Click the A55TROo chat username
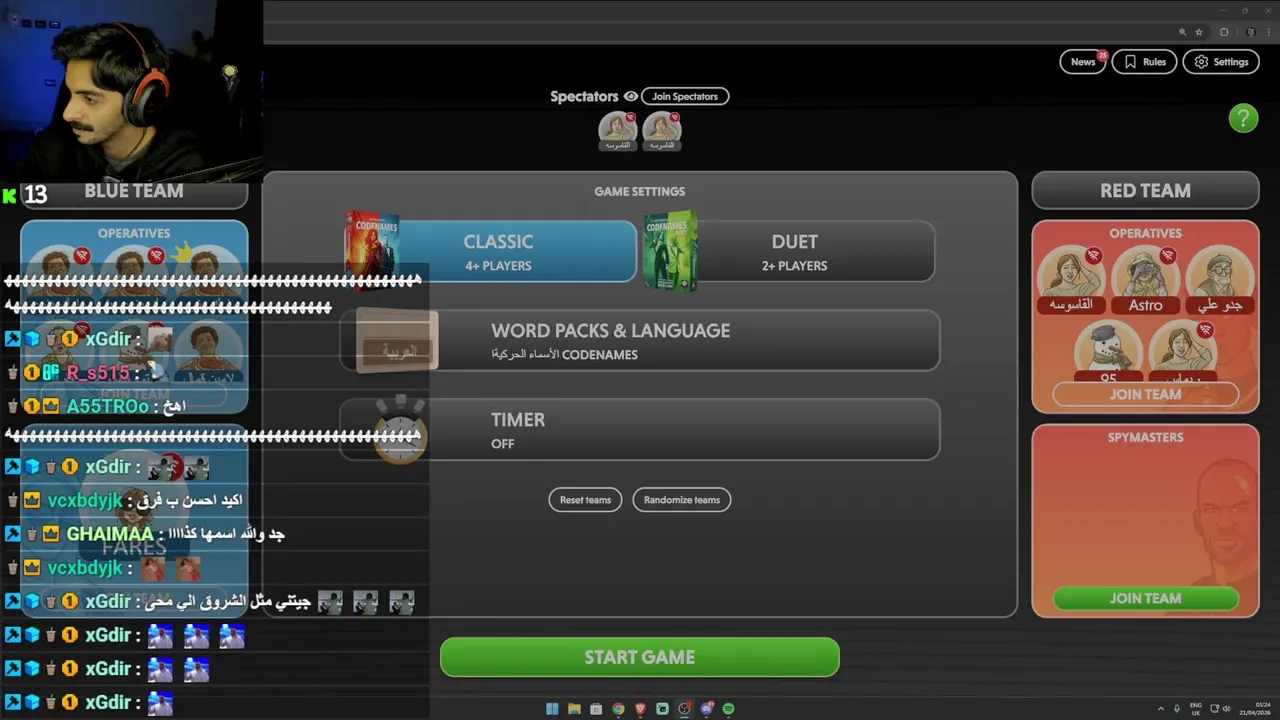 107,406
